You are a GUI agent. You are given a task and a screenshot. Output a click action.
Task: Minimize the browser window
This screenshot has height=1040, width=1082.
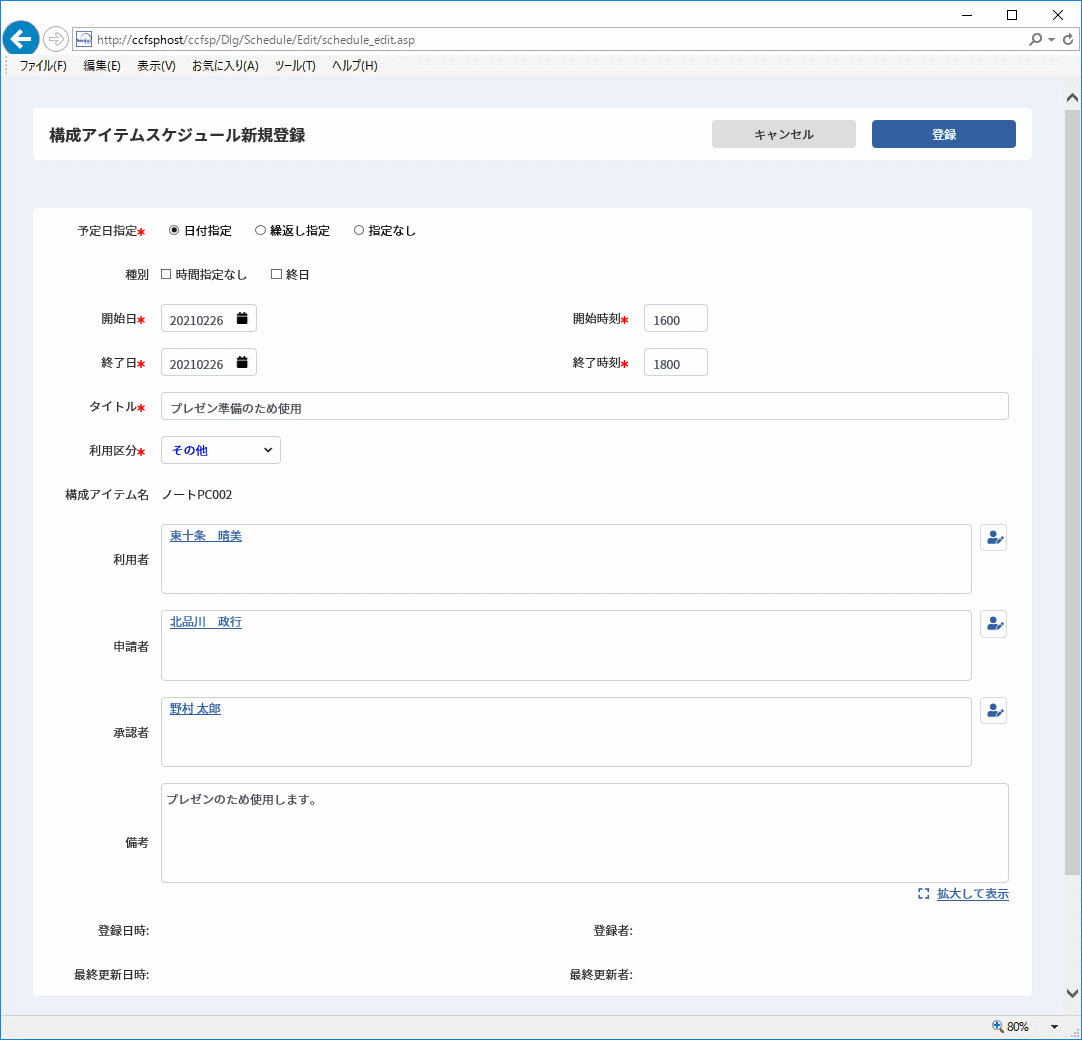point(967,15)
